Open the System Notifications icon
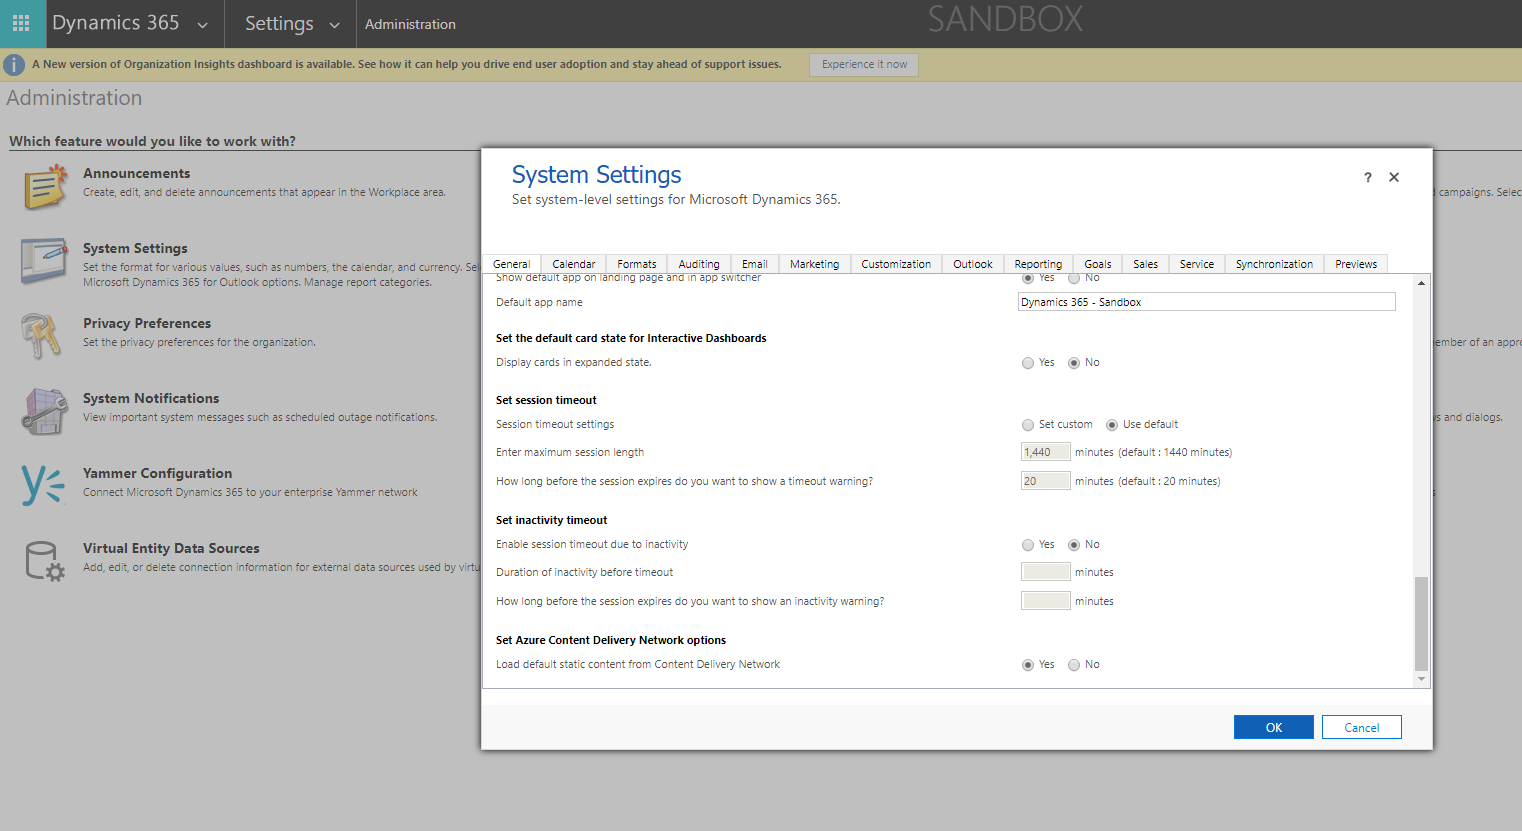 coord(44,411)
